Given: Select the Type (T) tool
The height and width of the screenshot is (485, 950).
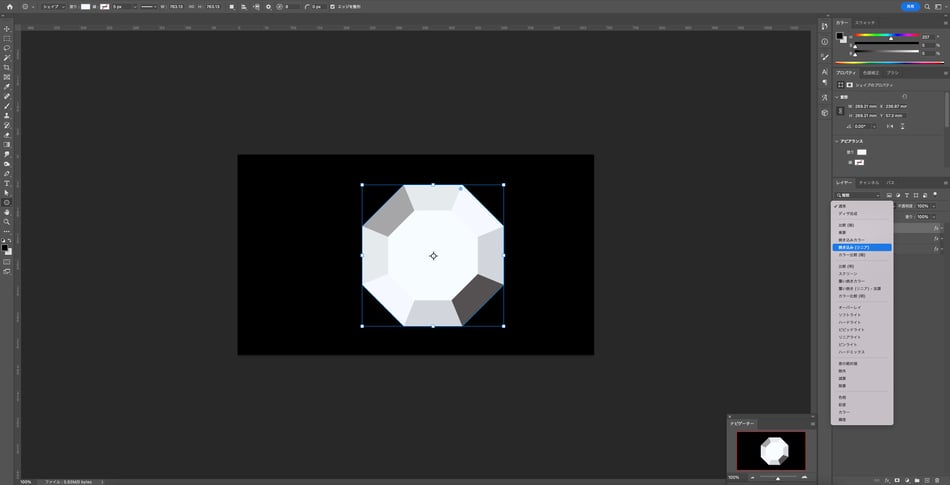Looking at the screenshot, I should [x=7, y=183].
